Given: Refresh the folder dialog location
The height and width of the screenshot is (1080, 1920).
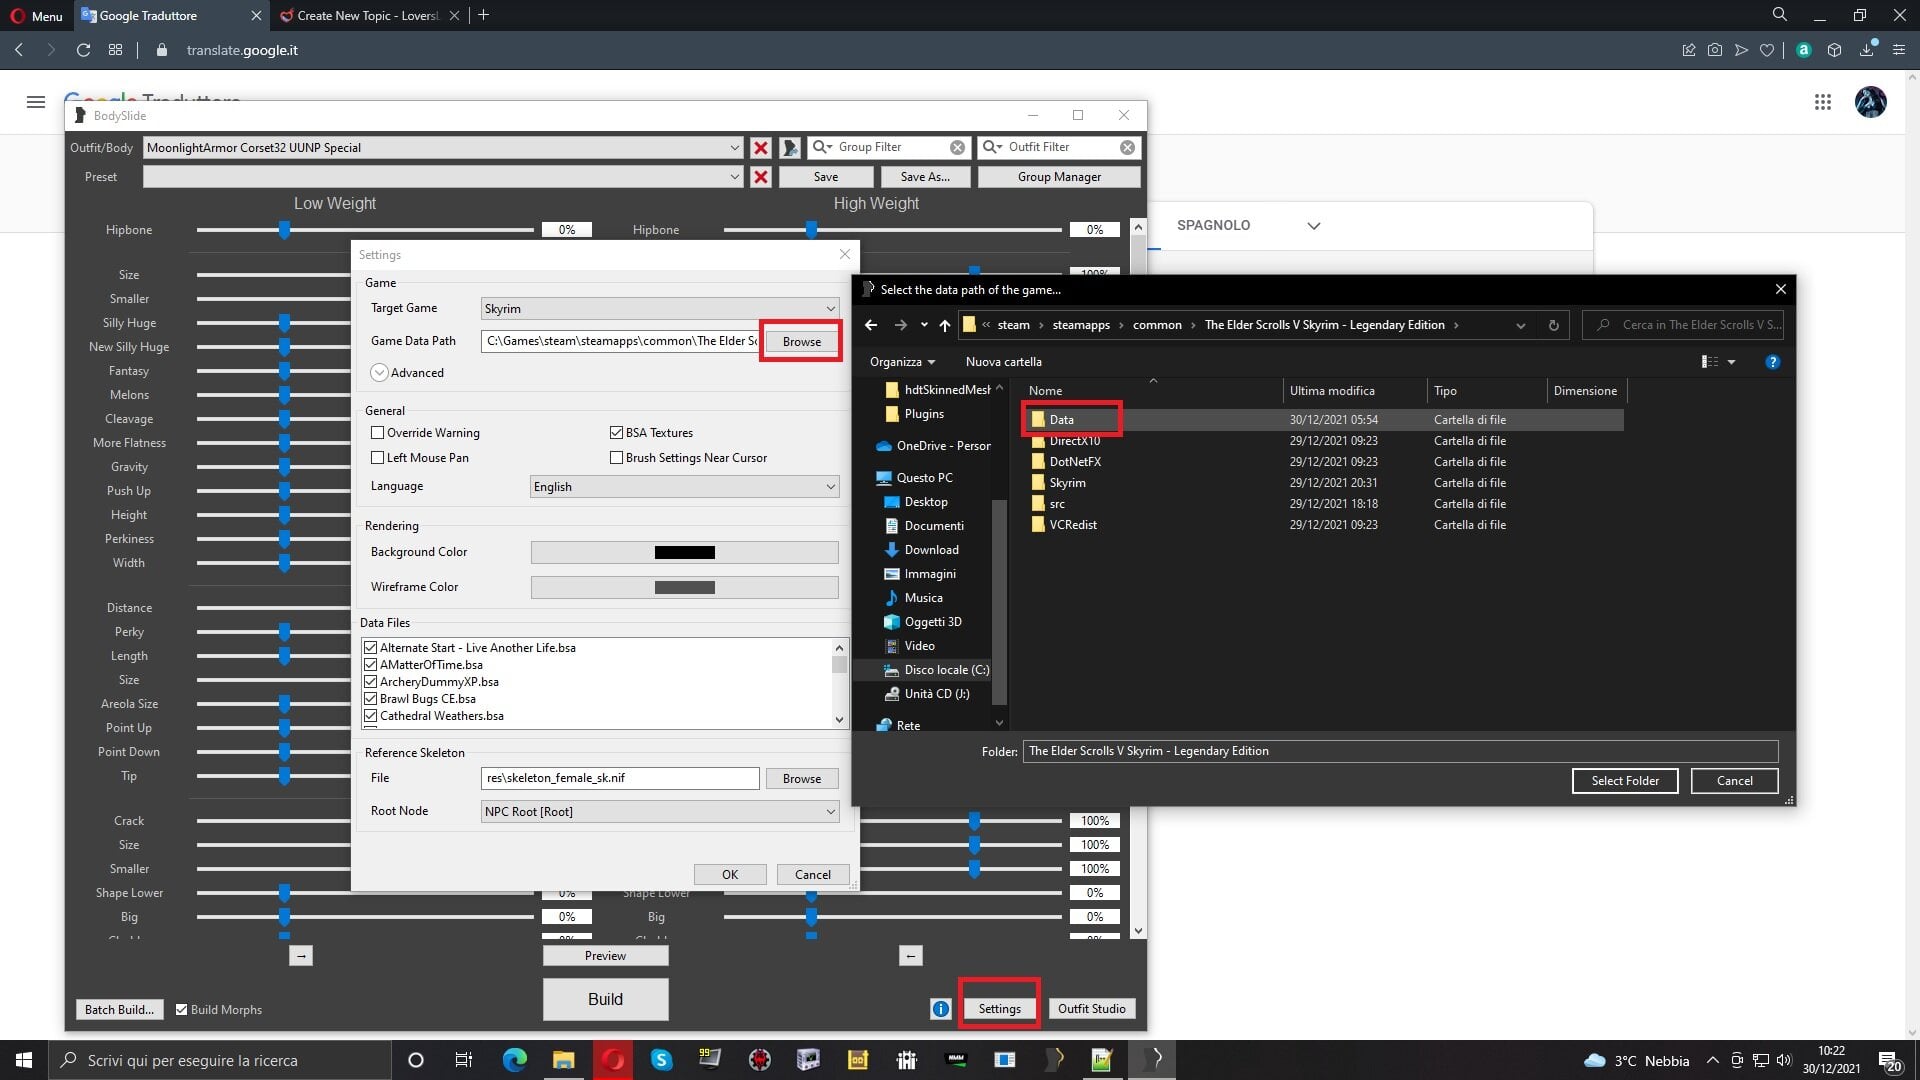Looking at the screenshot, I should pos(1553,325).
